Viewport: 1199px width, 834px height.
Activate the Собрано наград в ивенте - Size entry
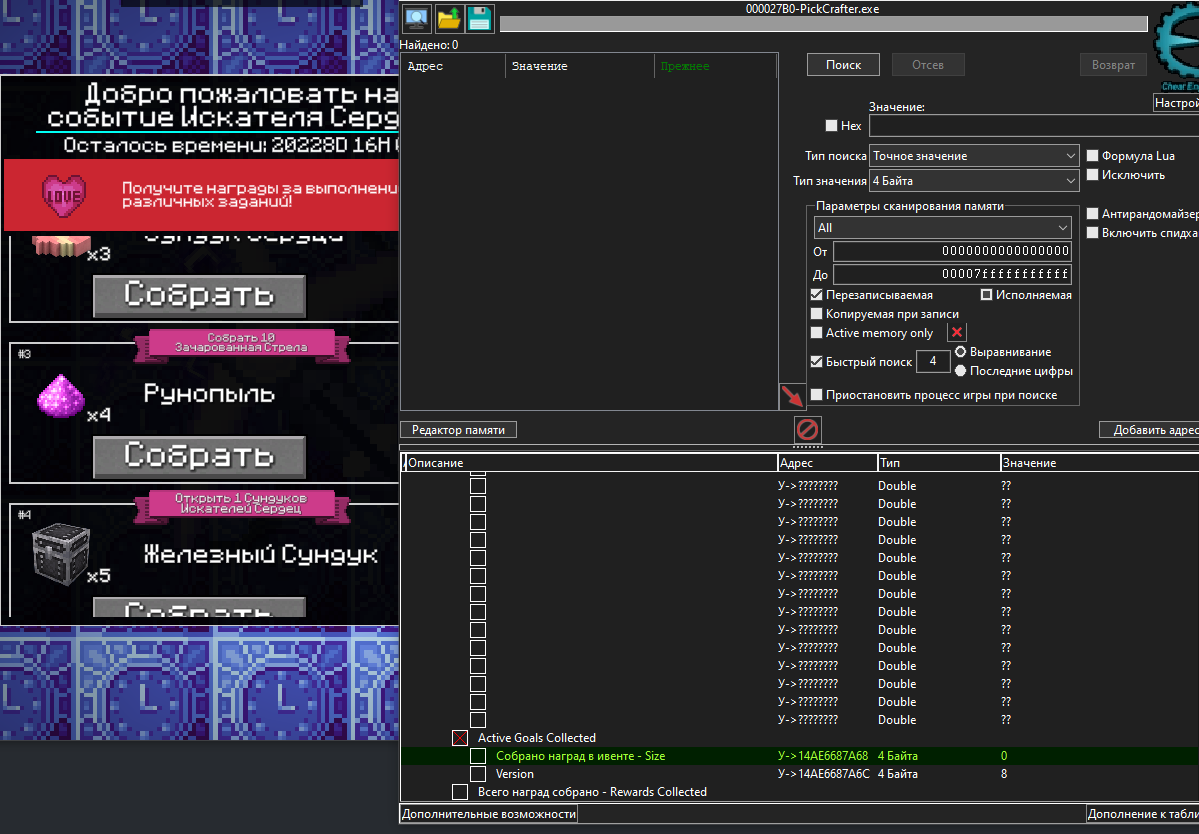pyautogui.click(x=478, y=756)
